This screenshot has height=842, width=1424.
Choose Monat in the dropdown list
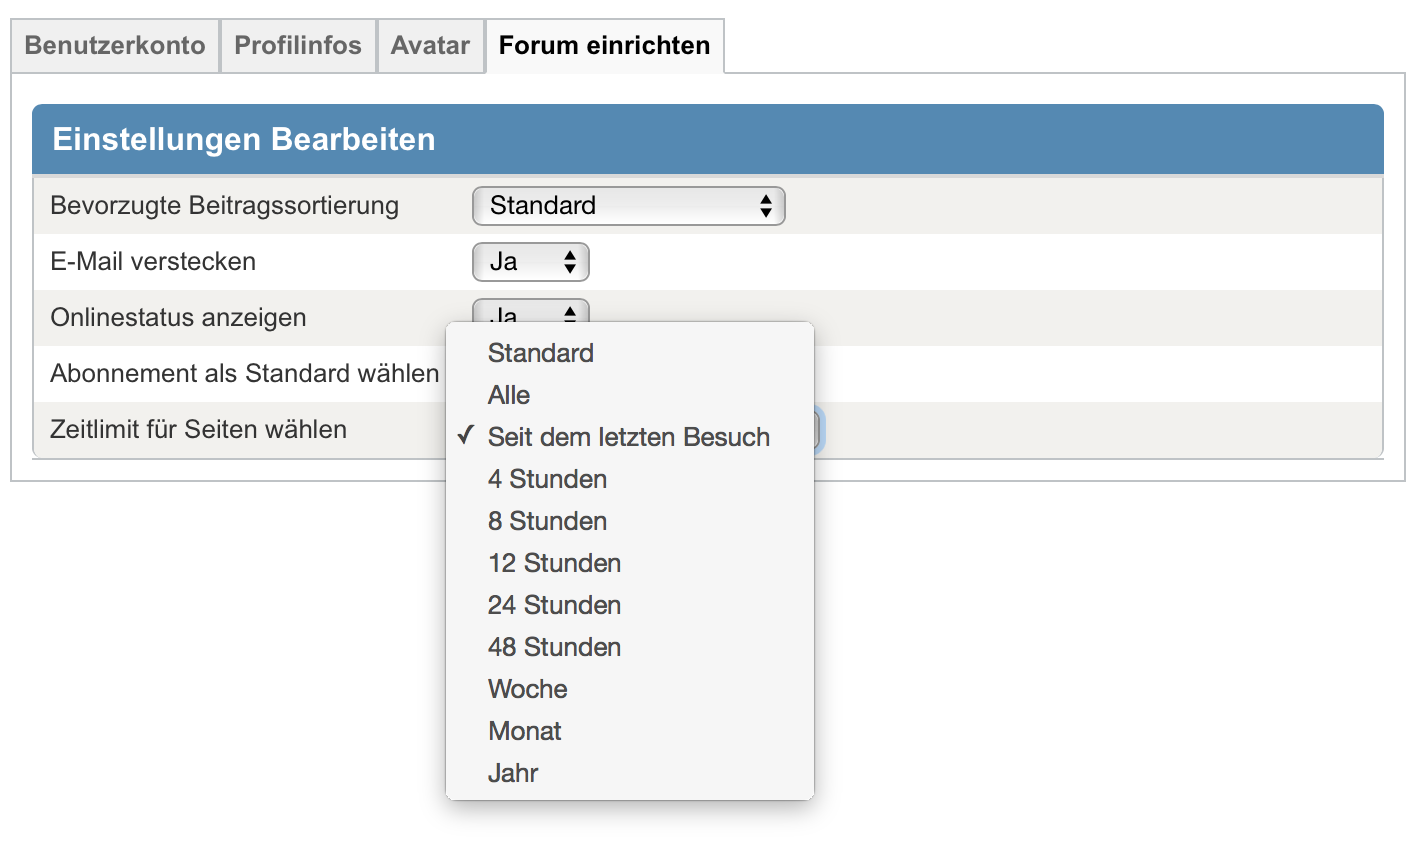[x=524, y=731]
